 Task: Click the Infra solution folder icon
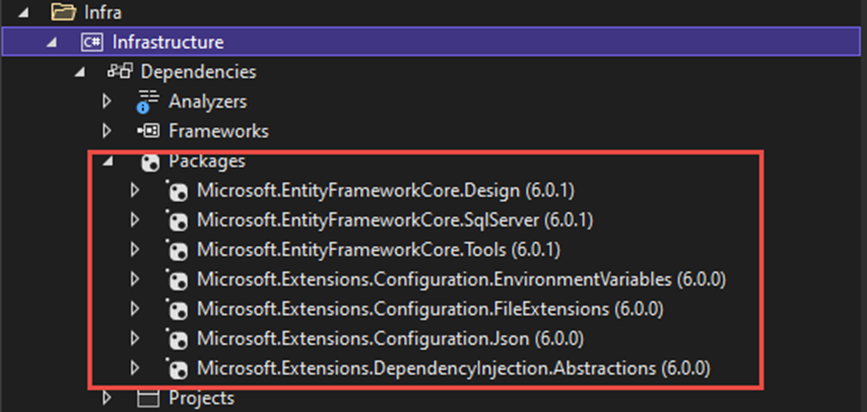(62, 13)
